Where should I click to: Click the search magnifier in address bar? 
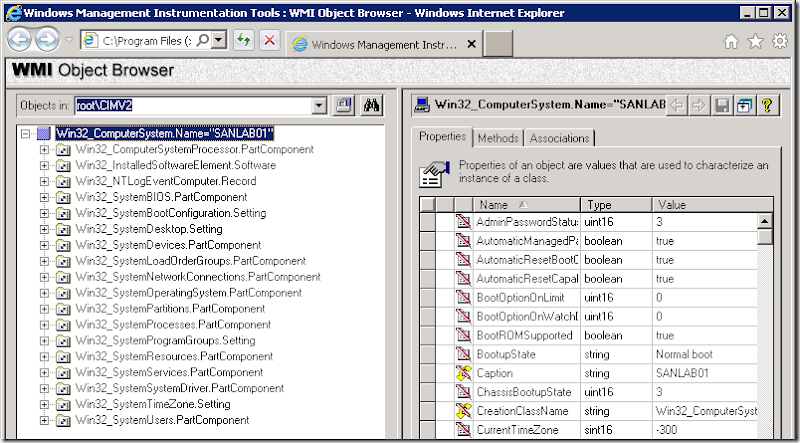pos(203,40)
